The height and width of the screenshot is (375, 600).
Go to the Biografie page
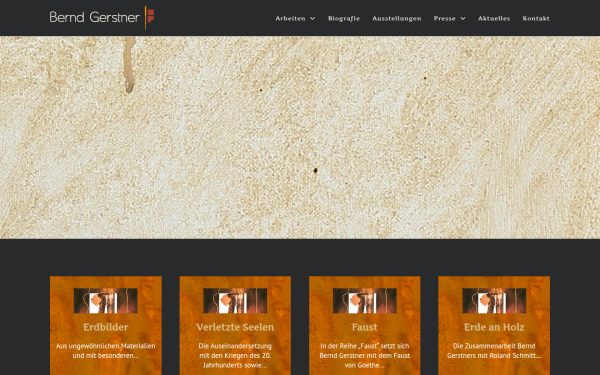(x=344, y=18)
